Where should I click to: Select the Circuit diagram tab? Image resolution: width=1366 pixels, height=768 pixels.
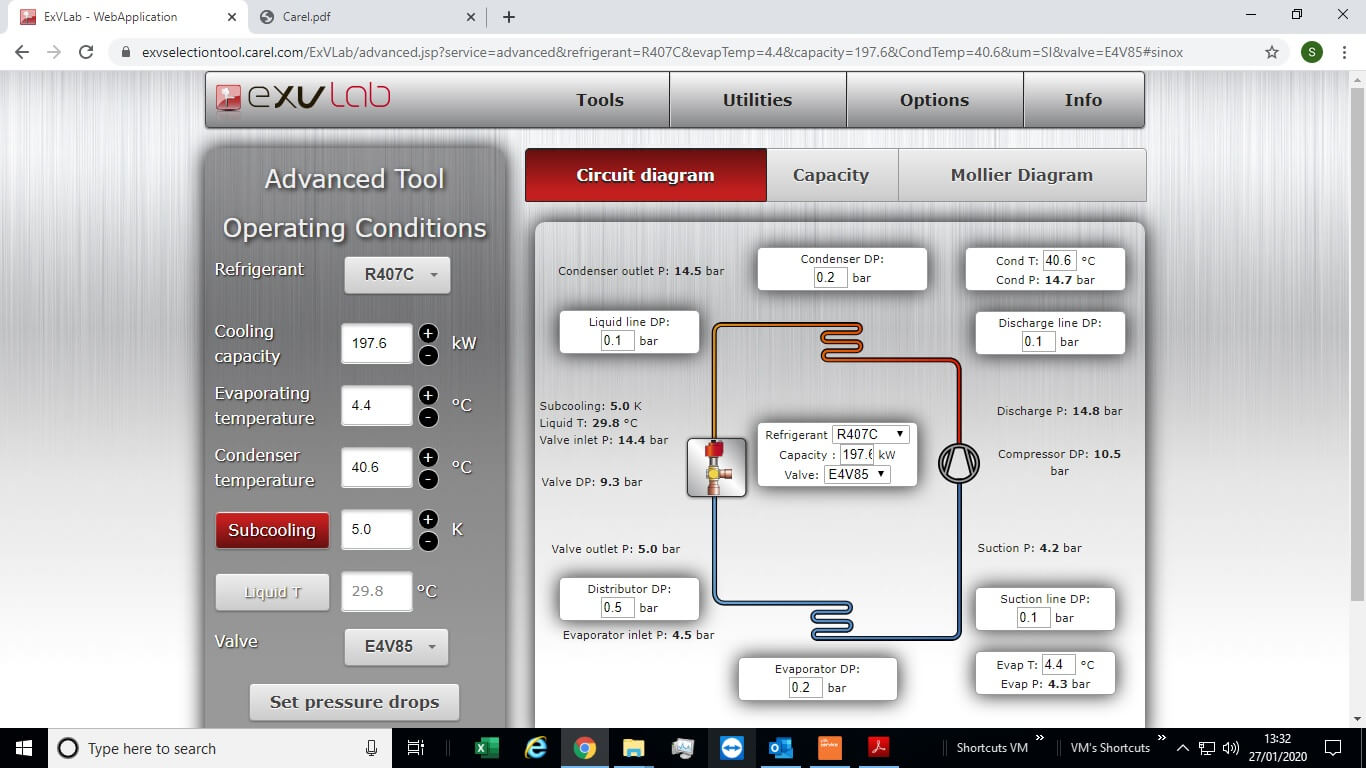click(645, 175)
